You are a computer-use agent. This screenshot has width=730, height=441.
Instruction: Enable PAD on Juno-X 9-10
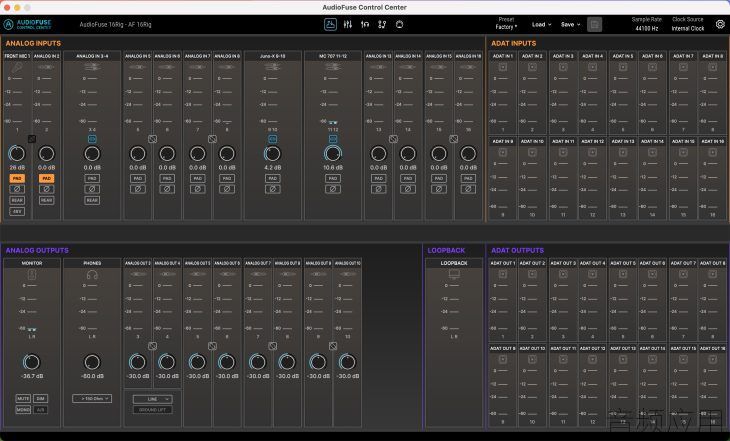(x=272, y=178)
